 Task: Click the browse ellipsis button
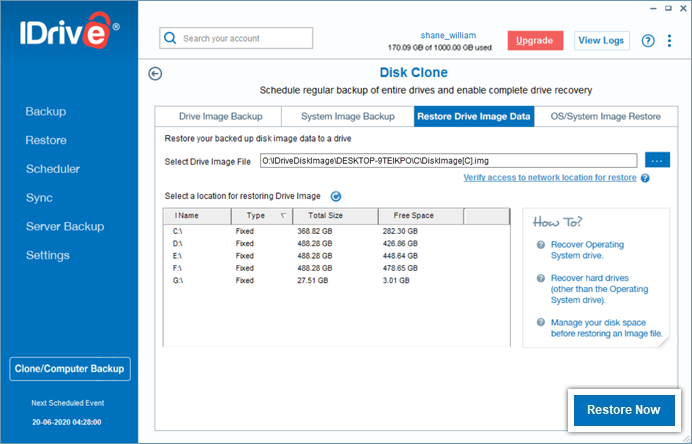(657, 160)
